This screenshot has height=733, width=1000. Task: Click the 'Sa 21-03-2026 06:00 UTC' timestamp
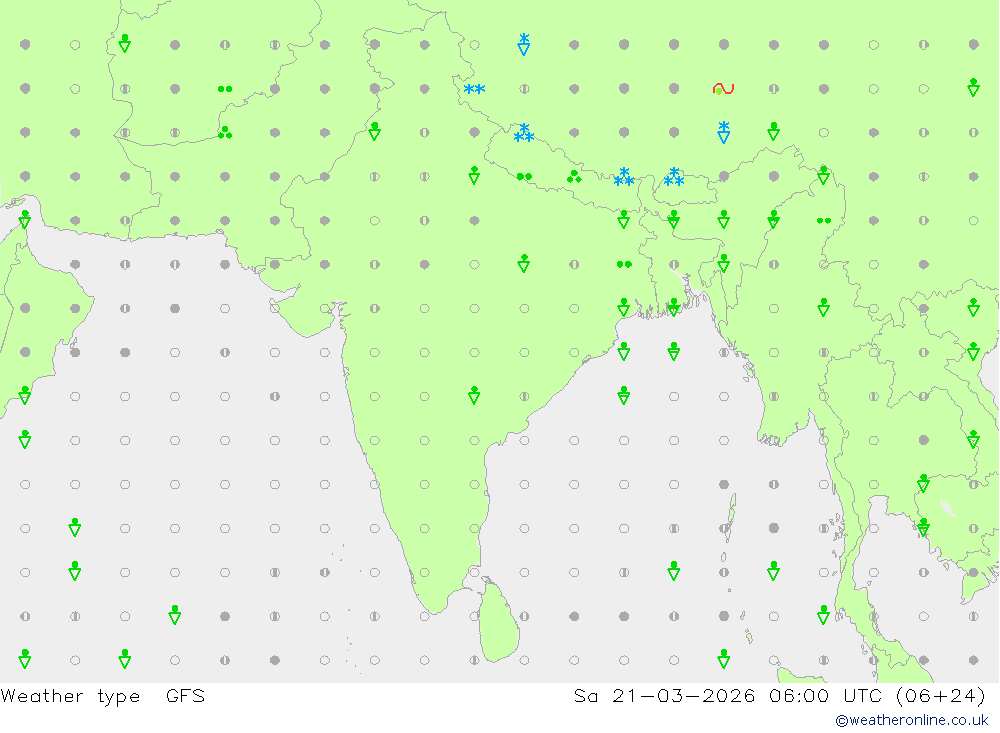point(728,695)
